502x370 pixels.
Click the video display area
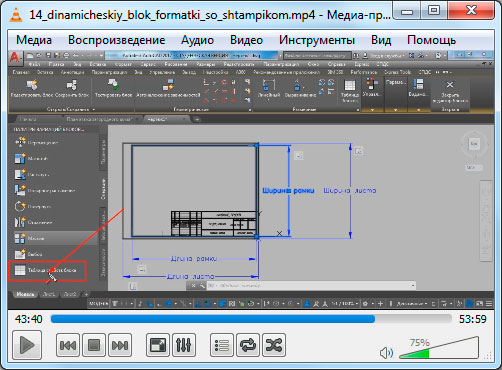click(251, 179)
